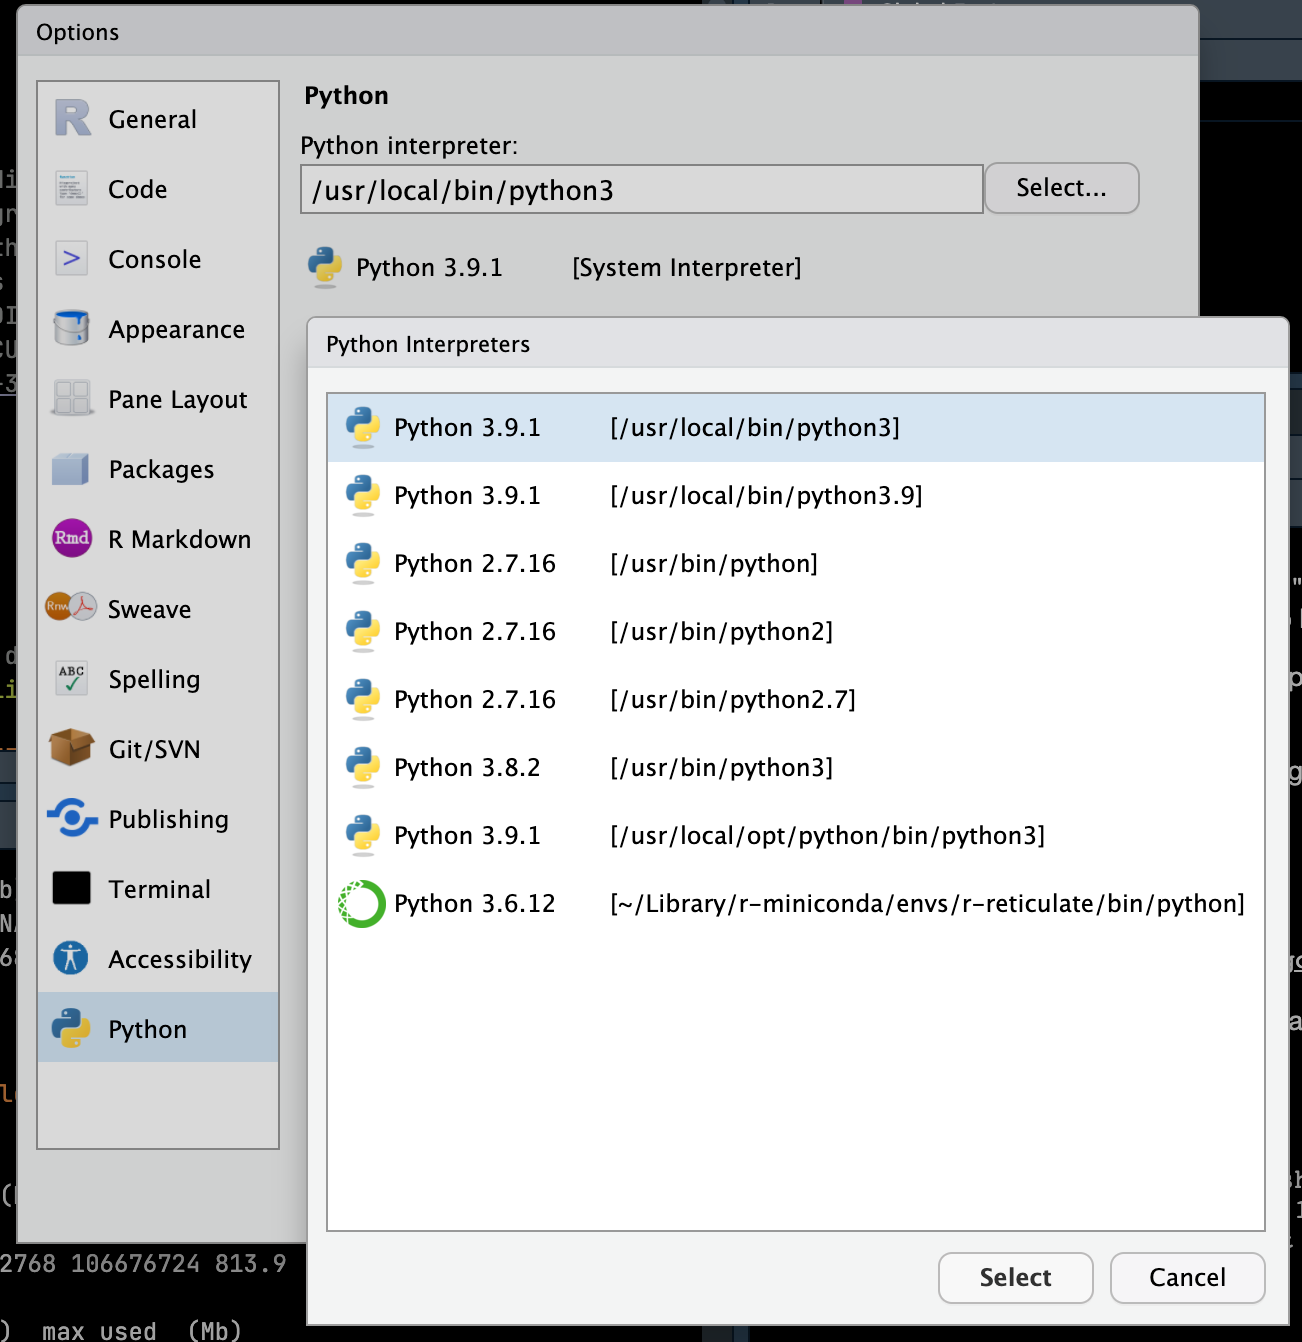Open the R Markdown settings
This screenshot has width=1302, height=1342.
click(x=179, y=539)
